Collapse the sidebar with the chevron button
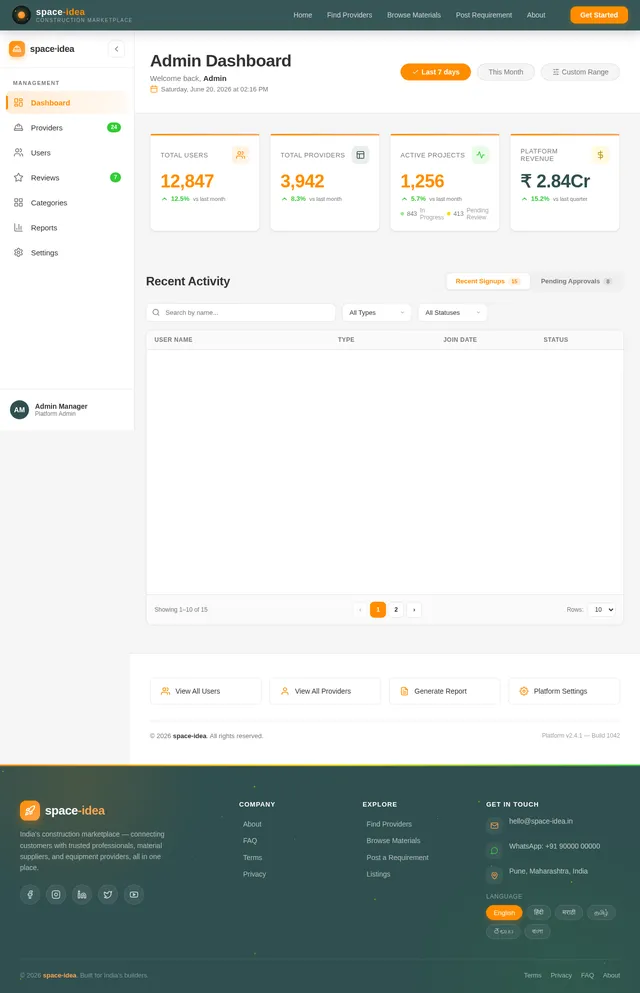Screen dimensions: 640x993 point(116,49)
